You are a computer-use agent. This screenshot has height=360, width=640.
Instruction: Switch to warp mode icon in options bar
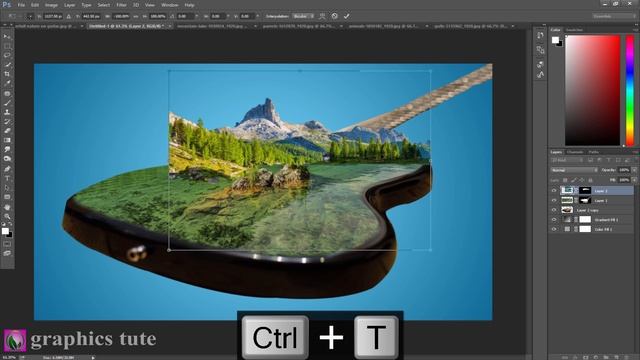(x=322, y=16)
